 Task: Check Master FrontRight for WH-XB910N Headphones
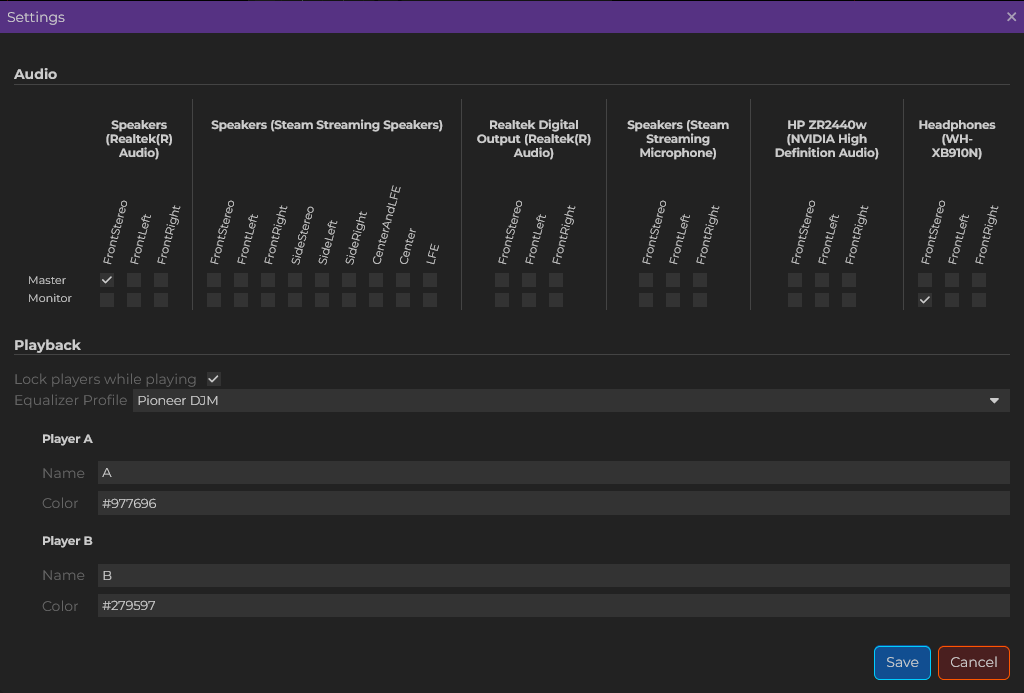pos(979,280)
